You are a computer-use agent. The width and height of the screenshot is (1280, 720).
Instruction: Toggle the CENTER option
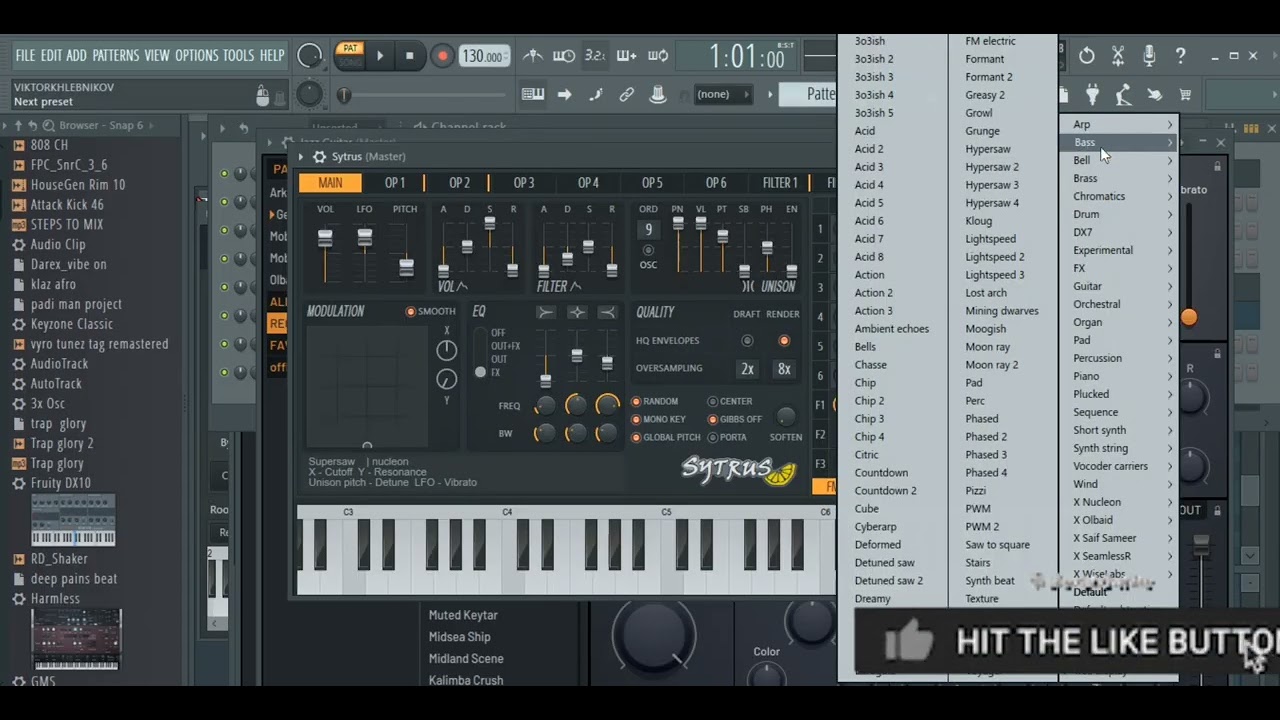(730, 401)
